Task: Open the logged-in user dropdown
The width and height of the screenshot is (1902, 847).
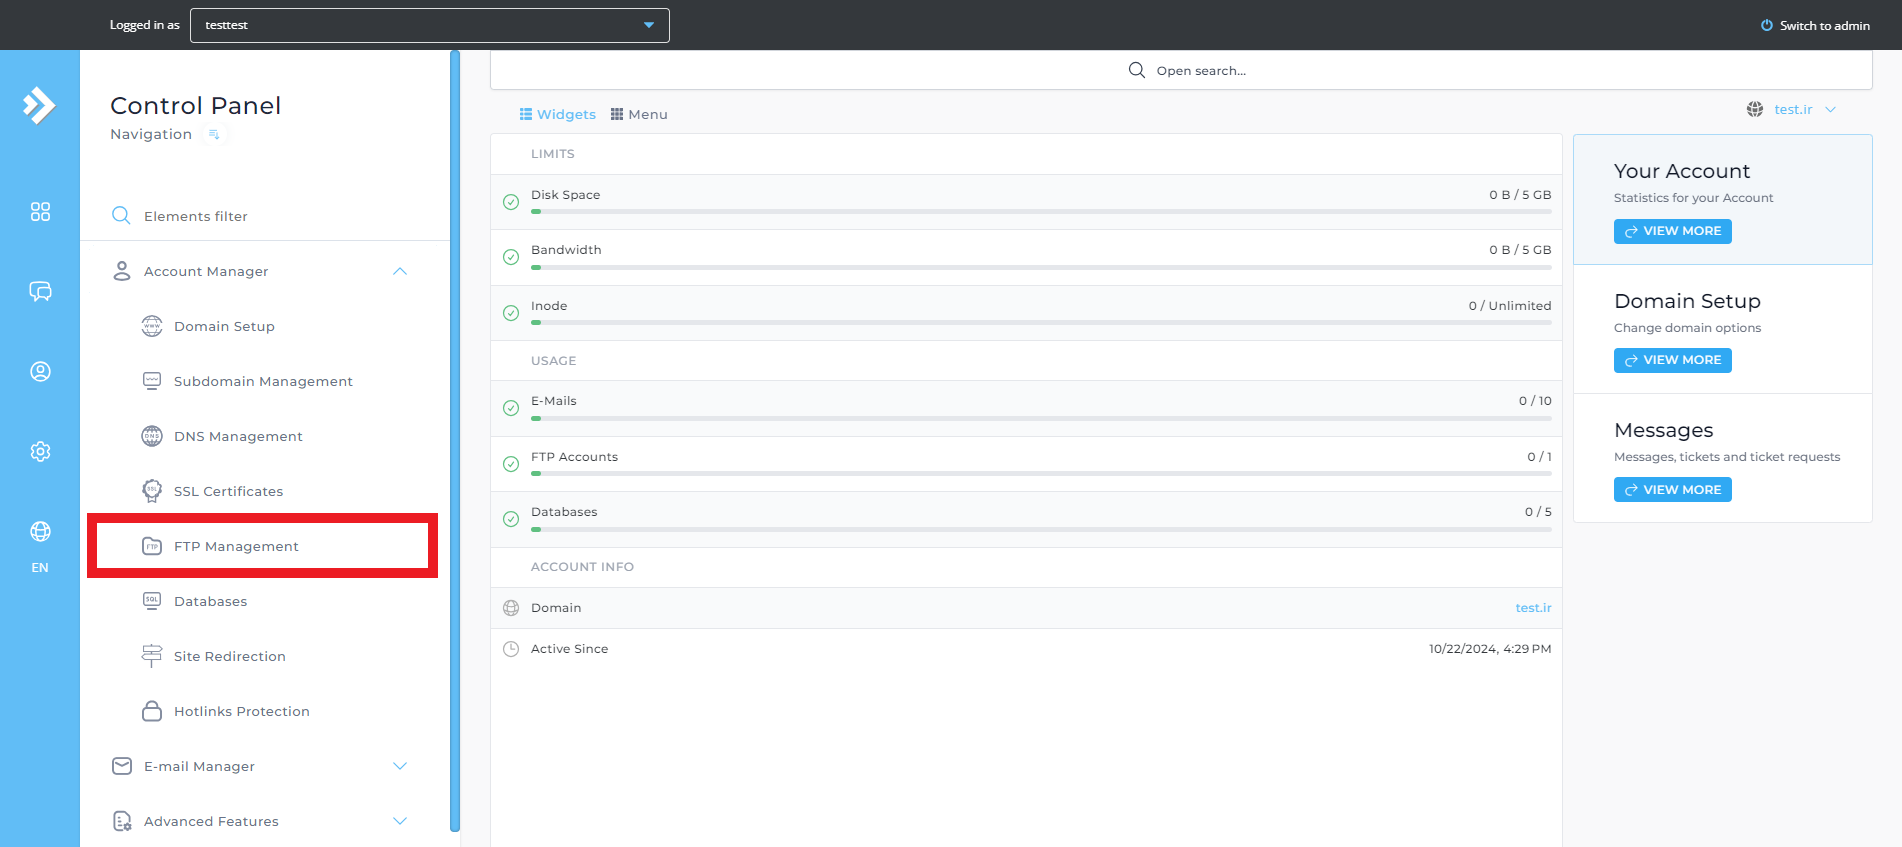Action: 429,25
